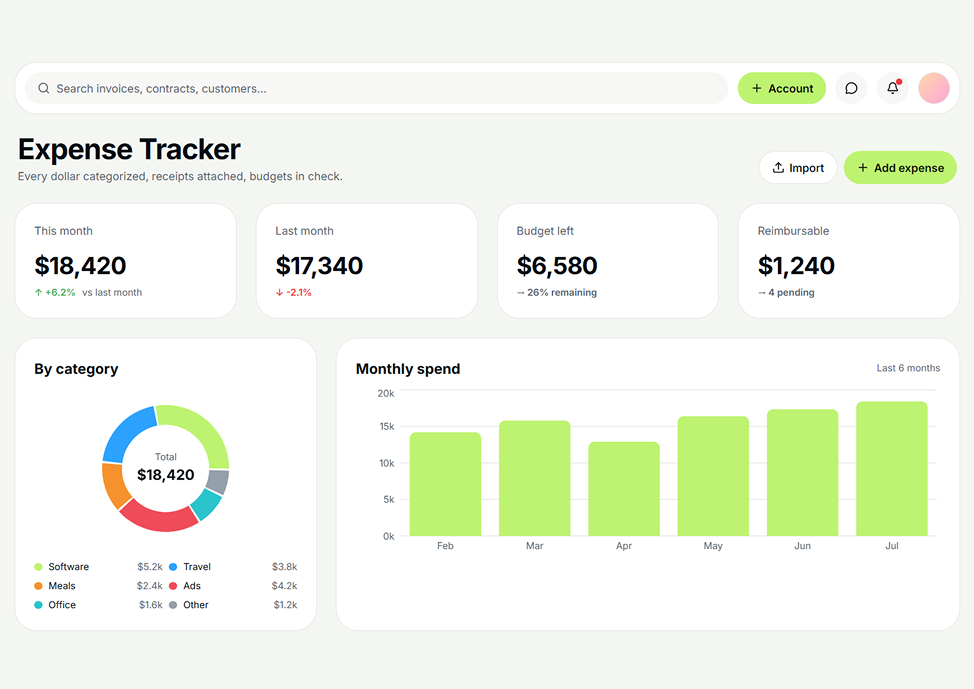Viewport: 974px width, 689px height.
Task: Select the Other legend label
Action: (x=196, y=605)
